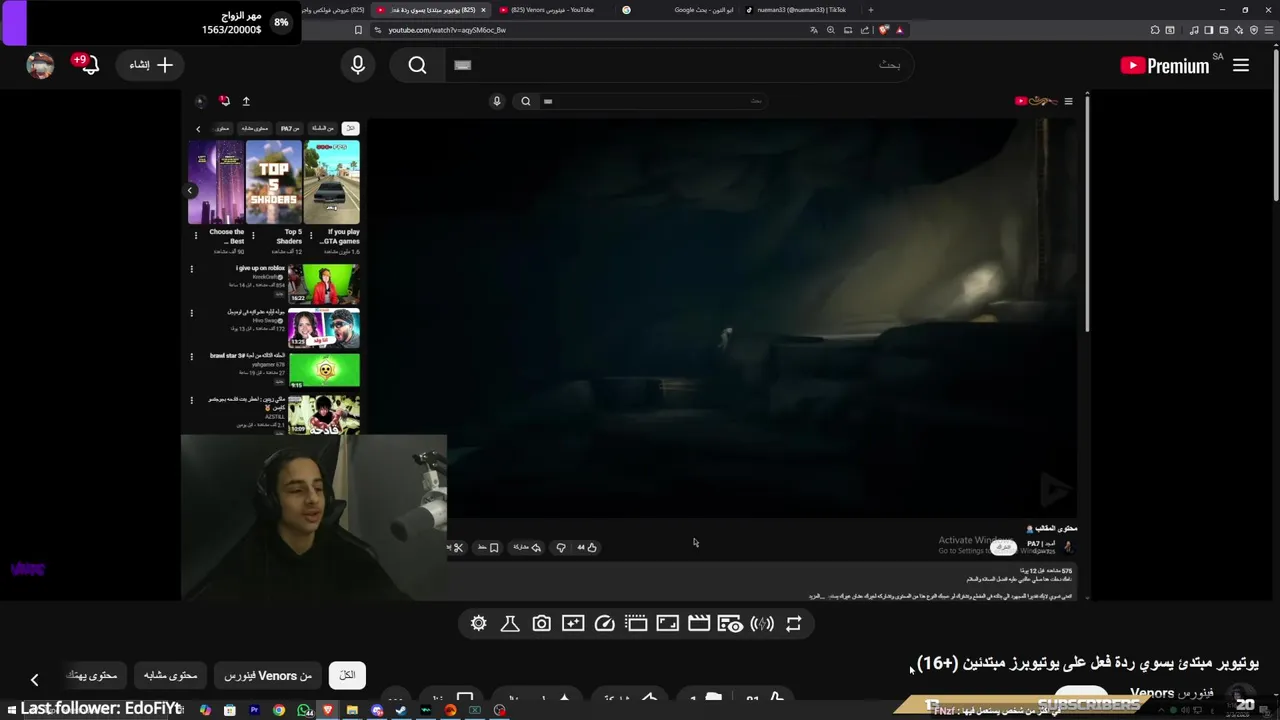The image size is (1280, 720).
Task: Click the bookmark icon next to the URL
Action: pos(358,30)
